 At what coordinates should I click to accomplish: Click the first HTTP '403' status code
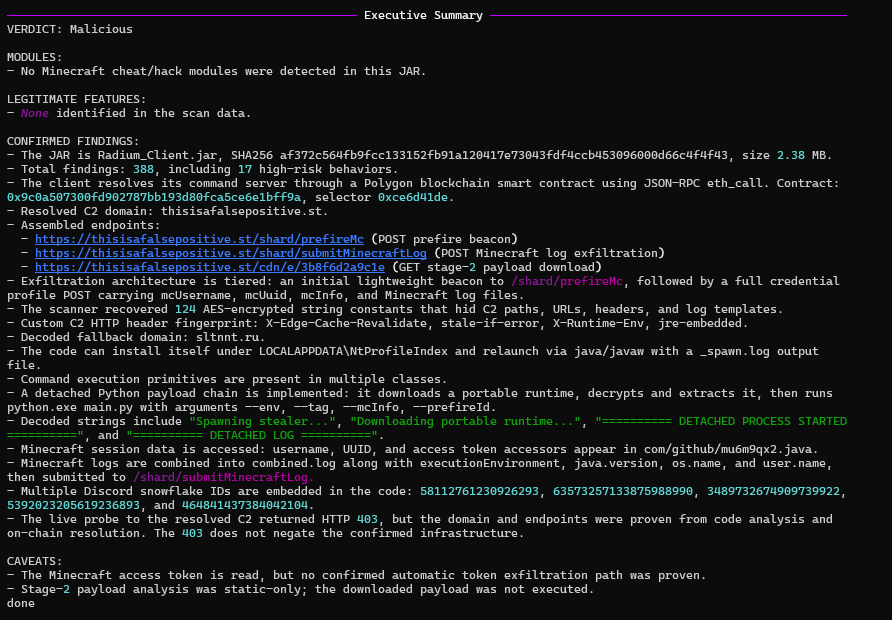[x=367, y=519]
